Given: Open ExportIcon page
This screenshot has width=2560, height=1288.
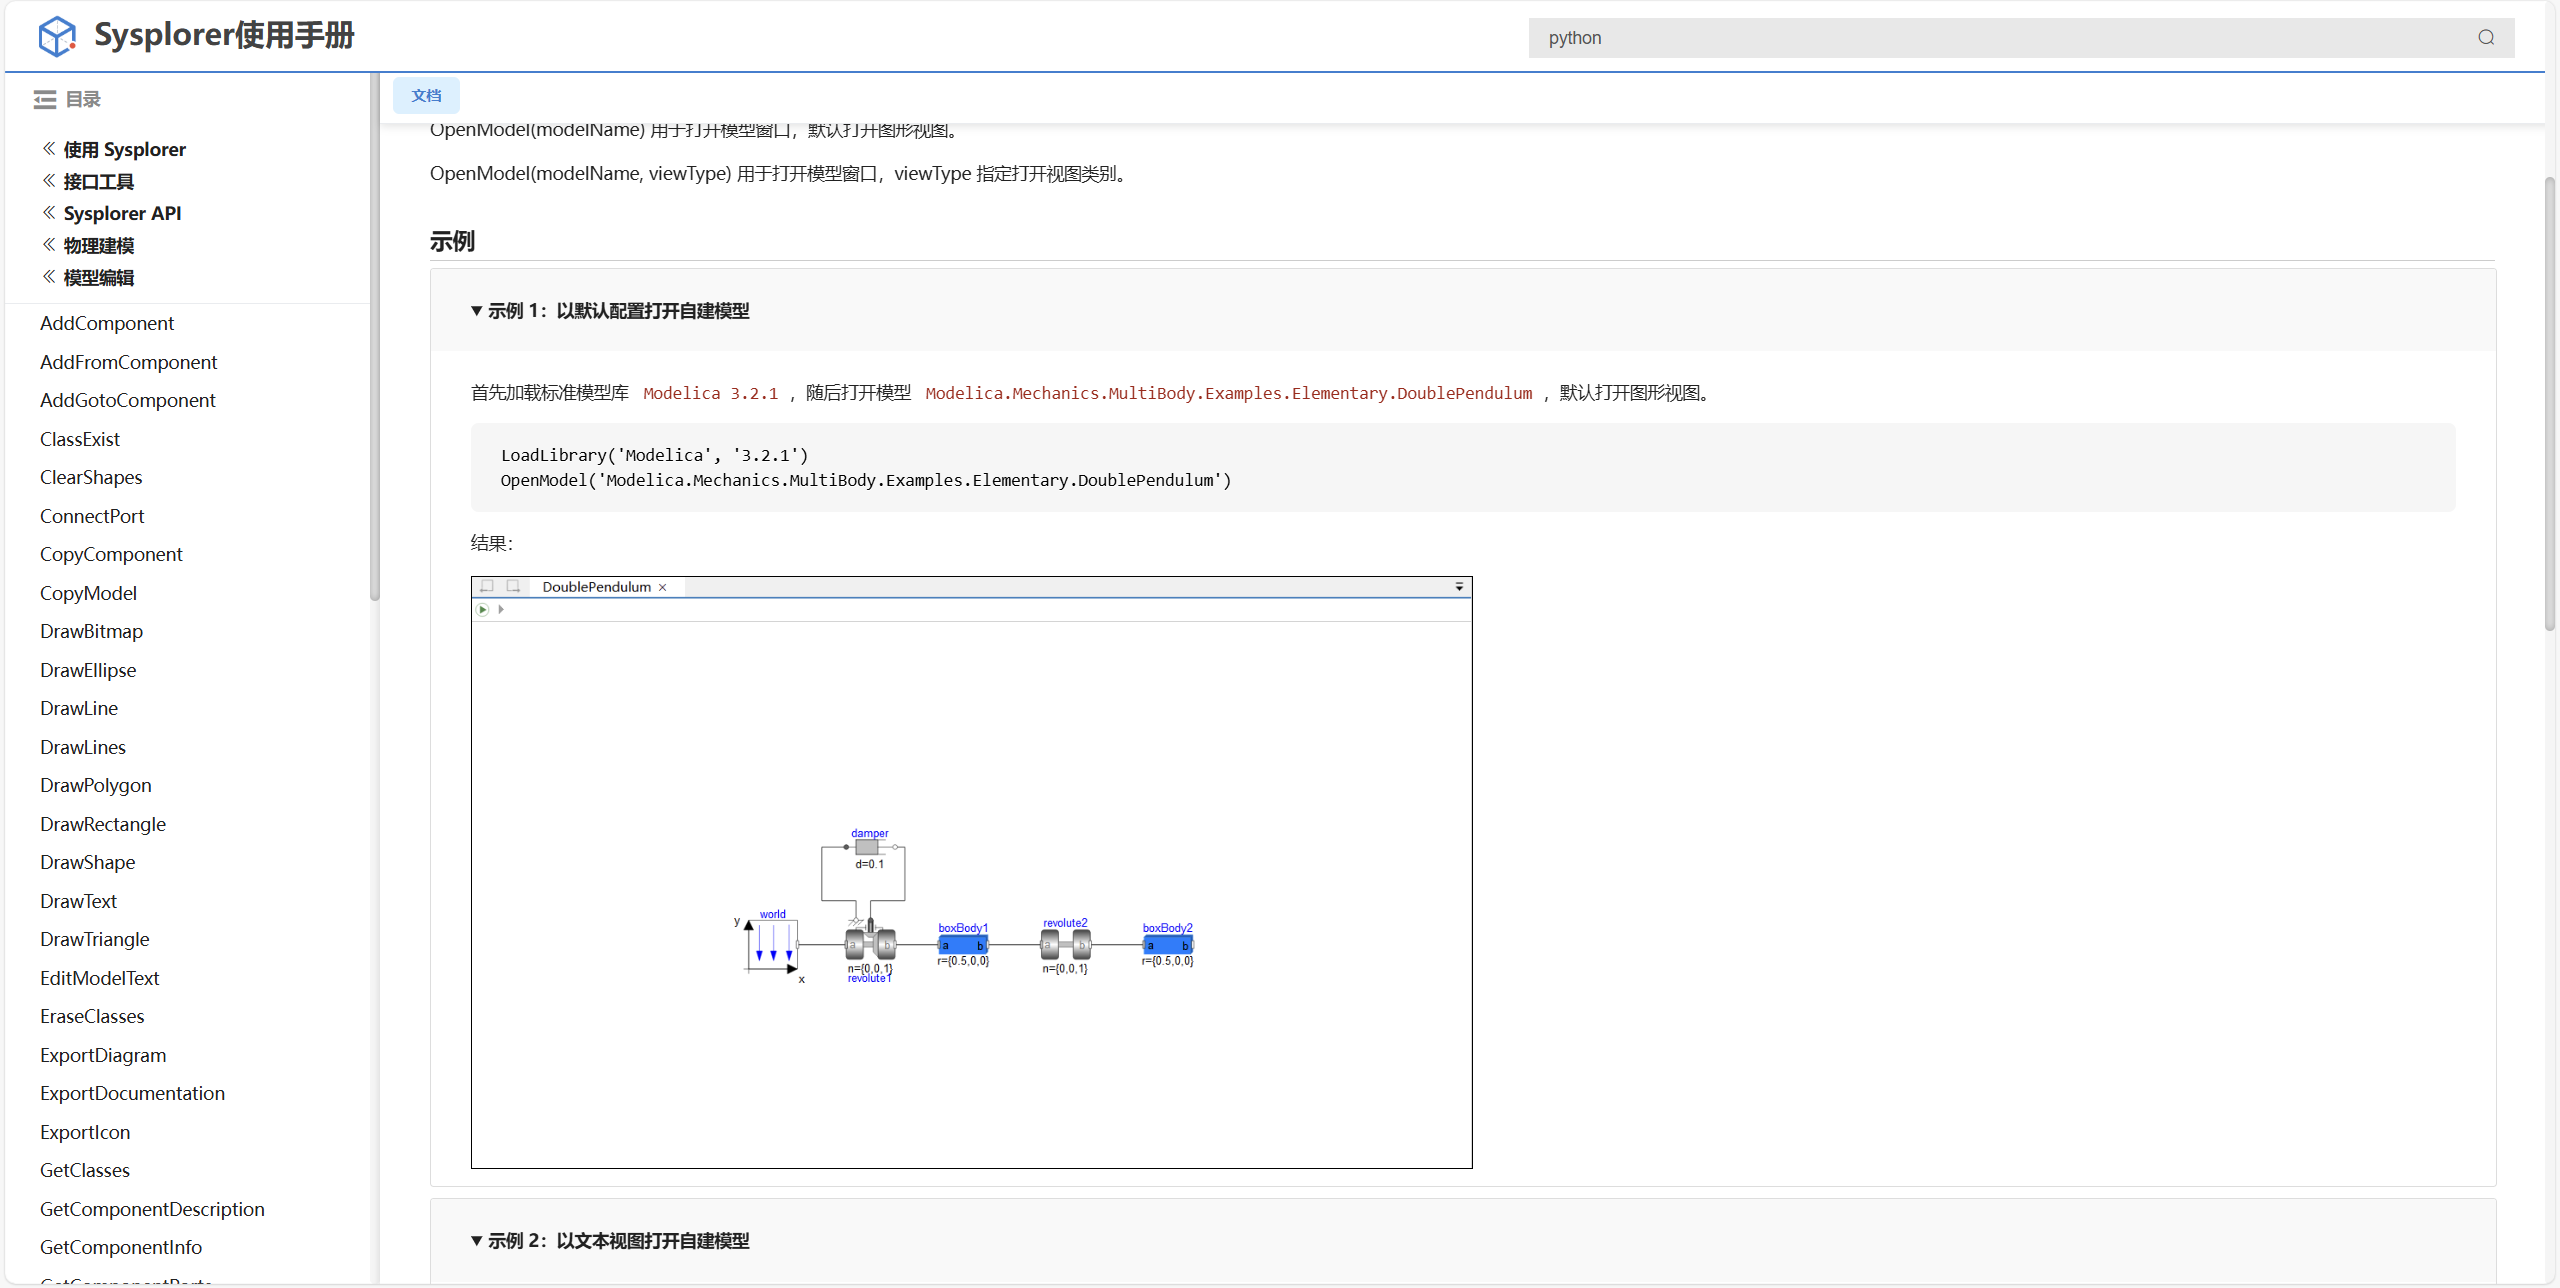Looking at the screenshot, I should coord(85,1132).
